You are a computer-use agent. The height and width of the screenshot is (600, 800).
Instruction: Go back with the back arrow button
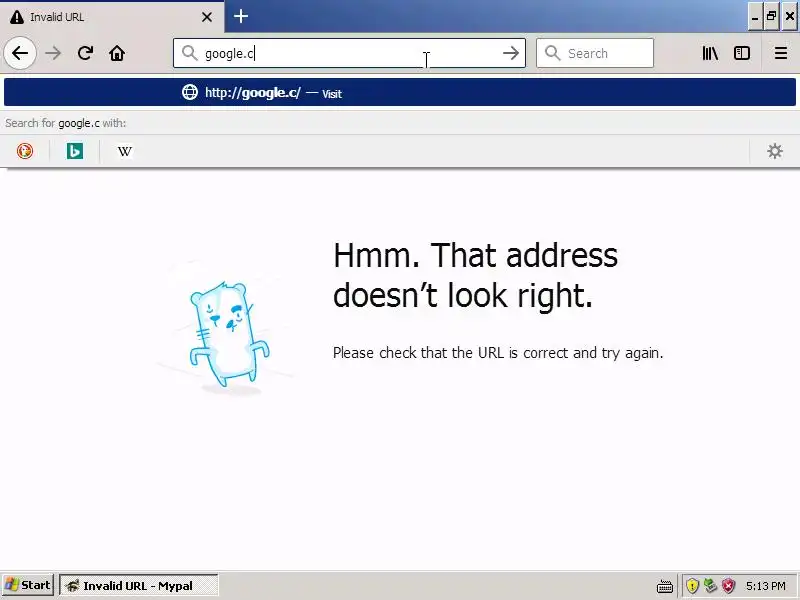[20, 53]
